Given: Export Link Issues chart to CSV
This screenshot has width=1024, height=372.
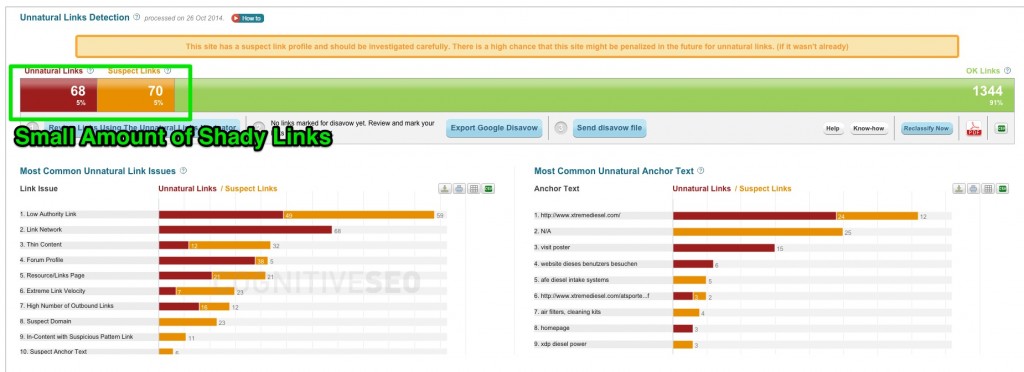Looking at the screenshot, I should pos(488,189).
